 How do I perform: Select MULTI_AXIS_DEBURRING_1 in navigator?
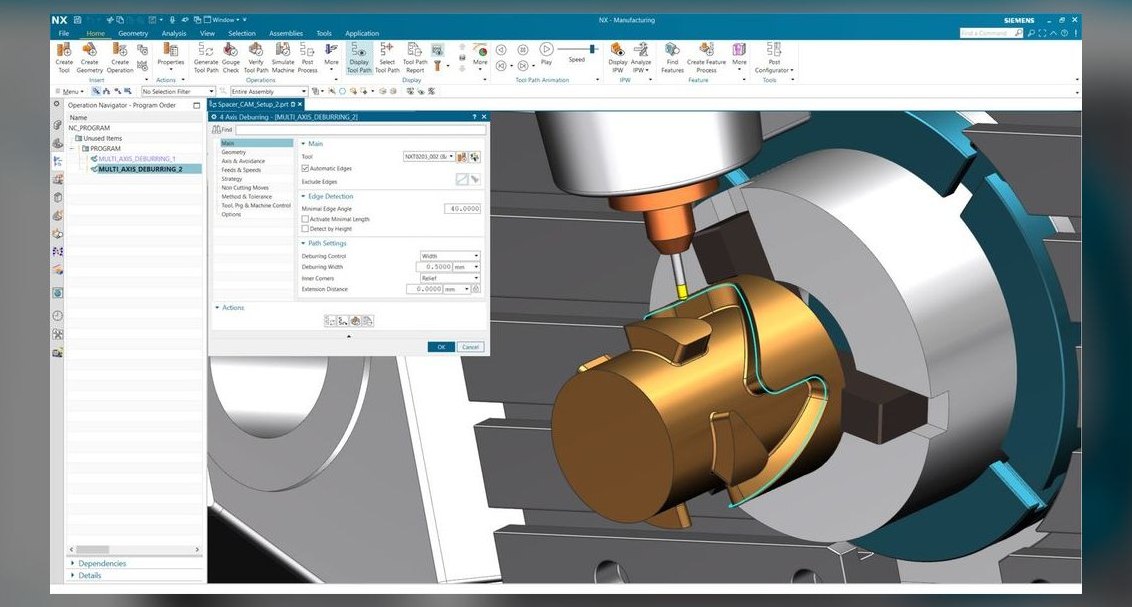136,159
